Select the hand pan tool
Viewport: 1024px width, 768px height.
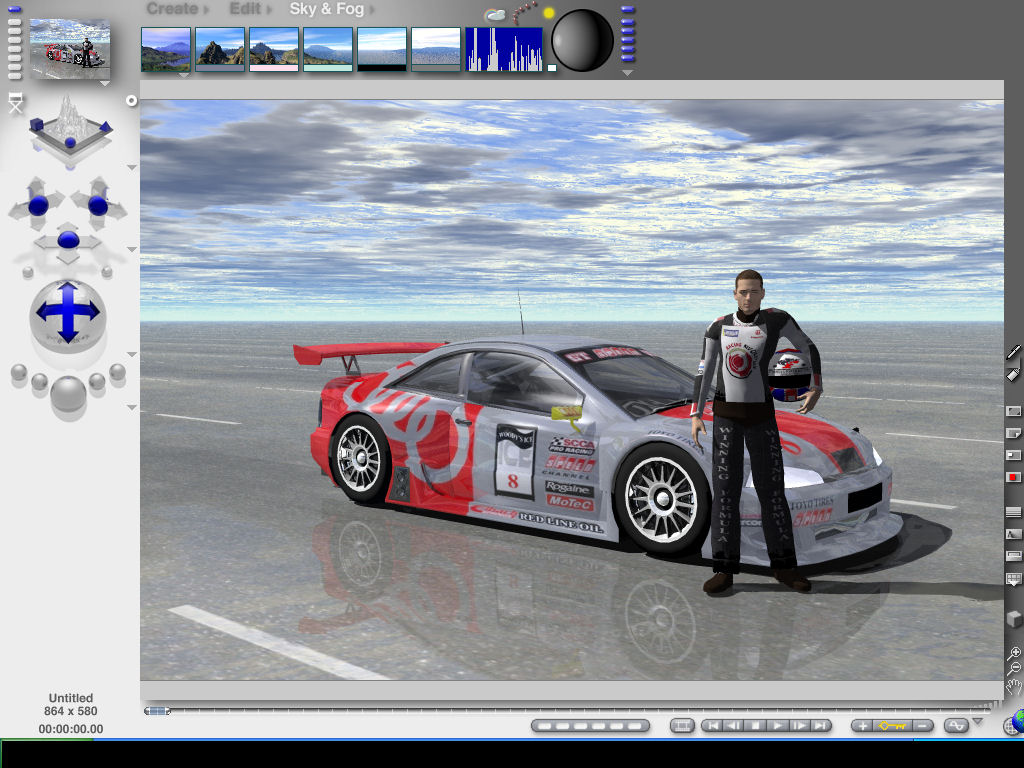[1014, 686]
